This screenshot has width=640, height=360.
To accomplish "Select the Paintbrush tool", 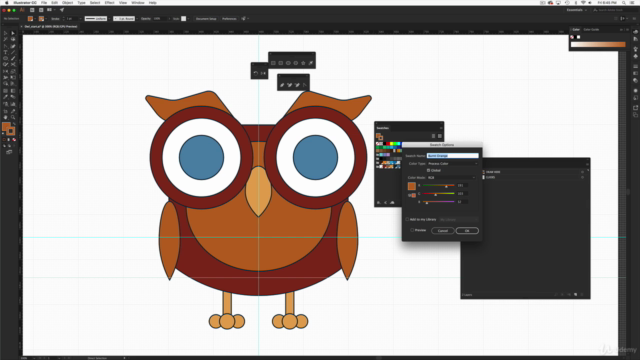I will coord(13,58).
